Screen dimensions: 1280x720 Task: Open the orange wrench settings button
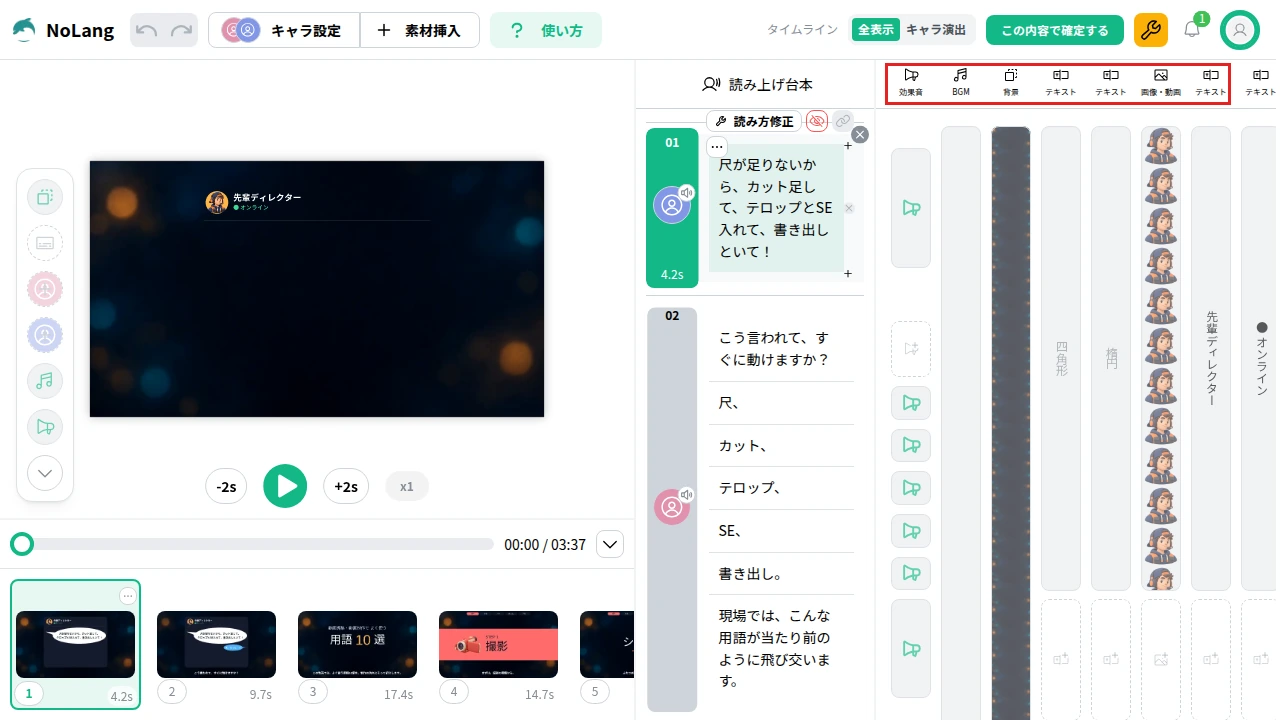(1151, 30)
